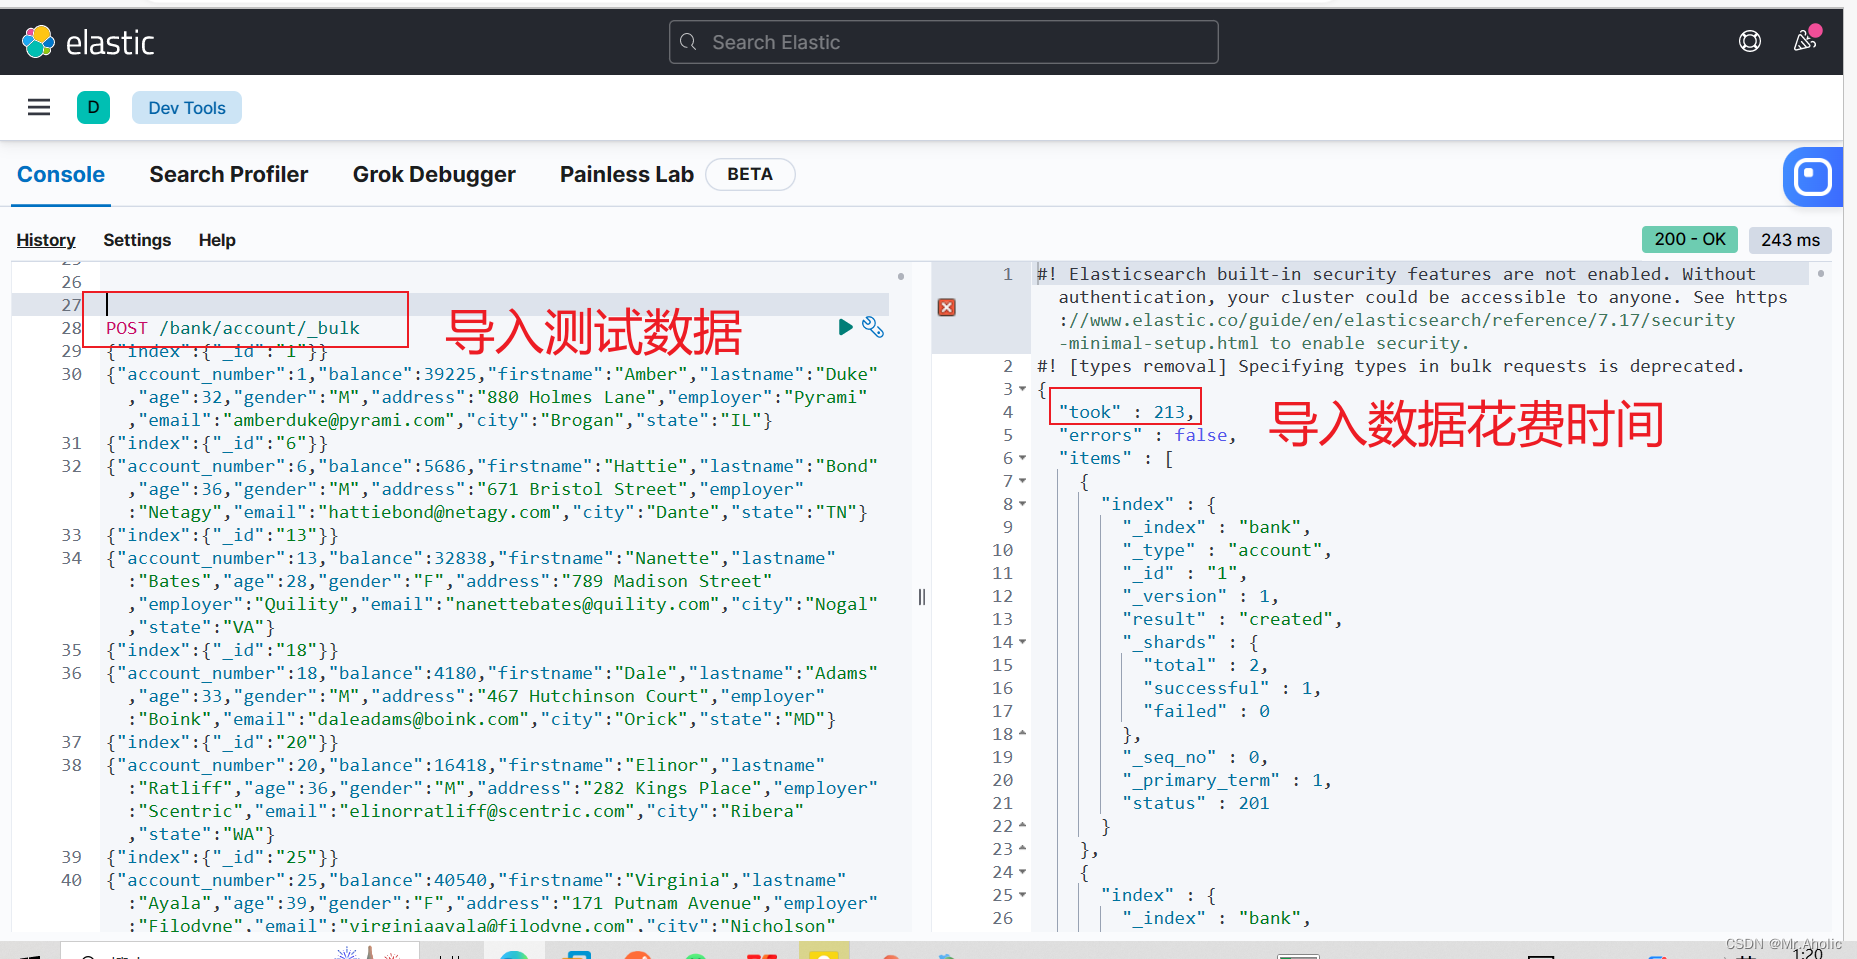Click the green D space avatar
Screen dimensions: 1857x959
(93, 107)
